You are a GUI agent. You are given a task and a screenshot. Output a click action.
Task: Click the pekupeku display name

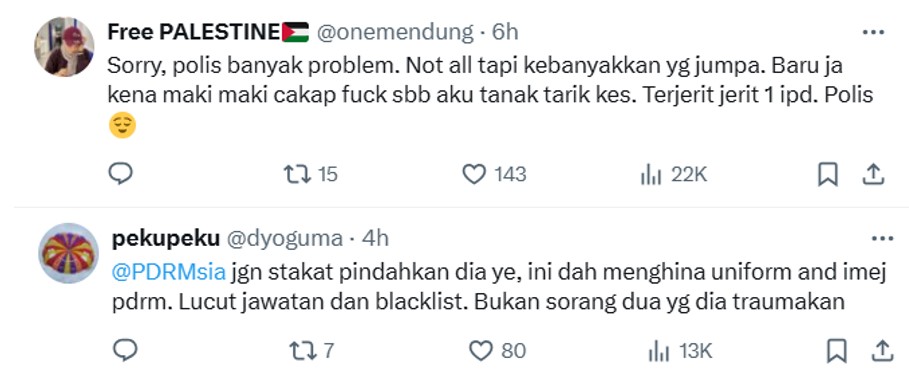pos(165,239)
